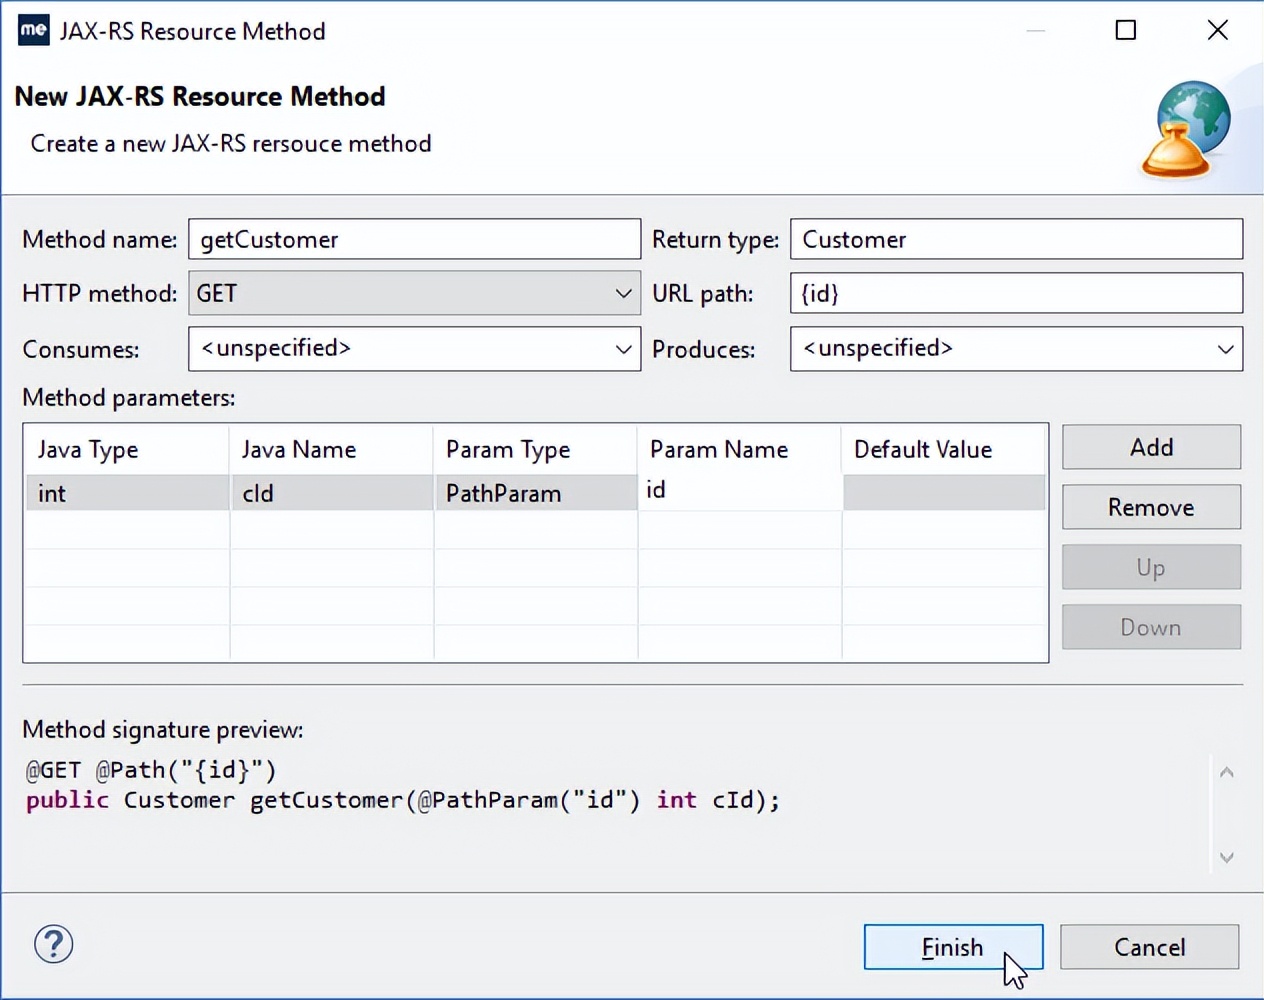Click the preview scrollbar up chevron
Screen dimensions: 1264x1000
pos(1226,772)
